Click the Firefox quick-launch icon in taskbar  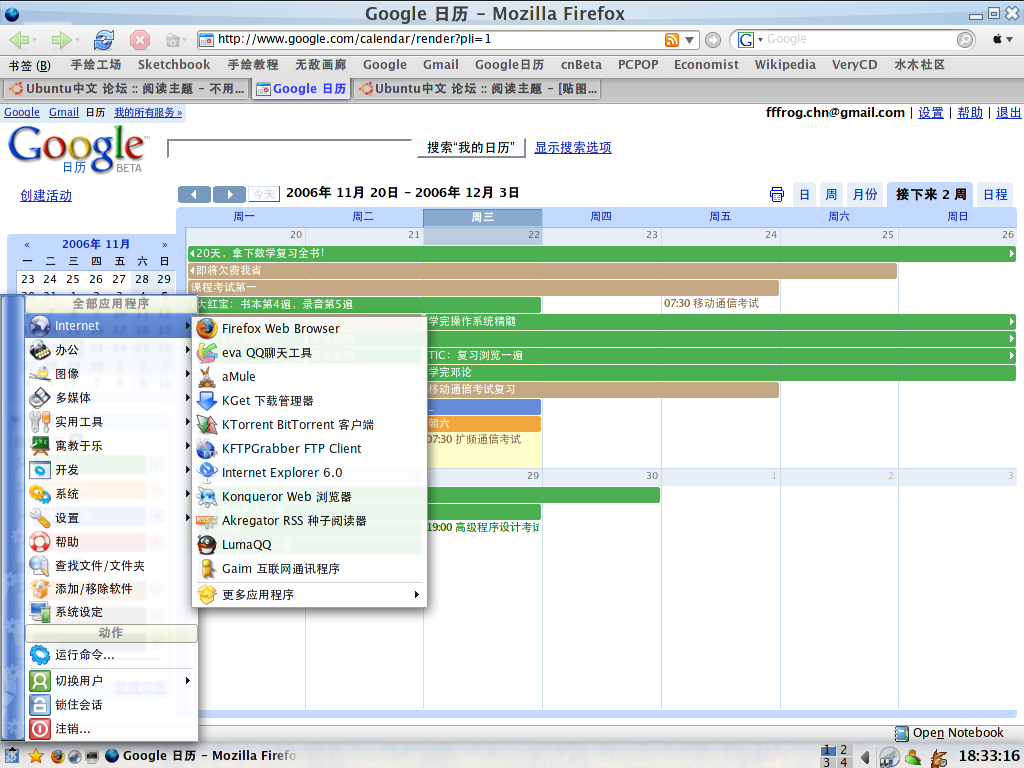57,756
